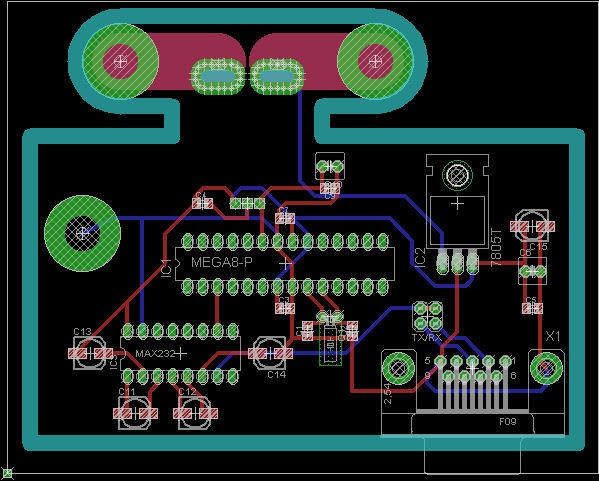
Task: Select the MEGA8-P chip label
Action: [x=222, y=262]
